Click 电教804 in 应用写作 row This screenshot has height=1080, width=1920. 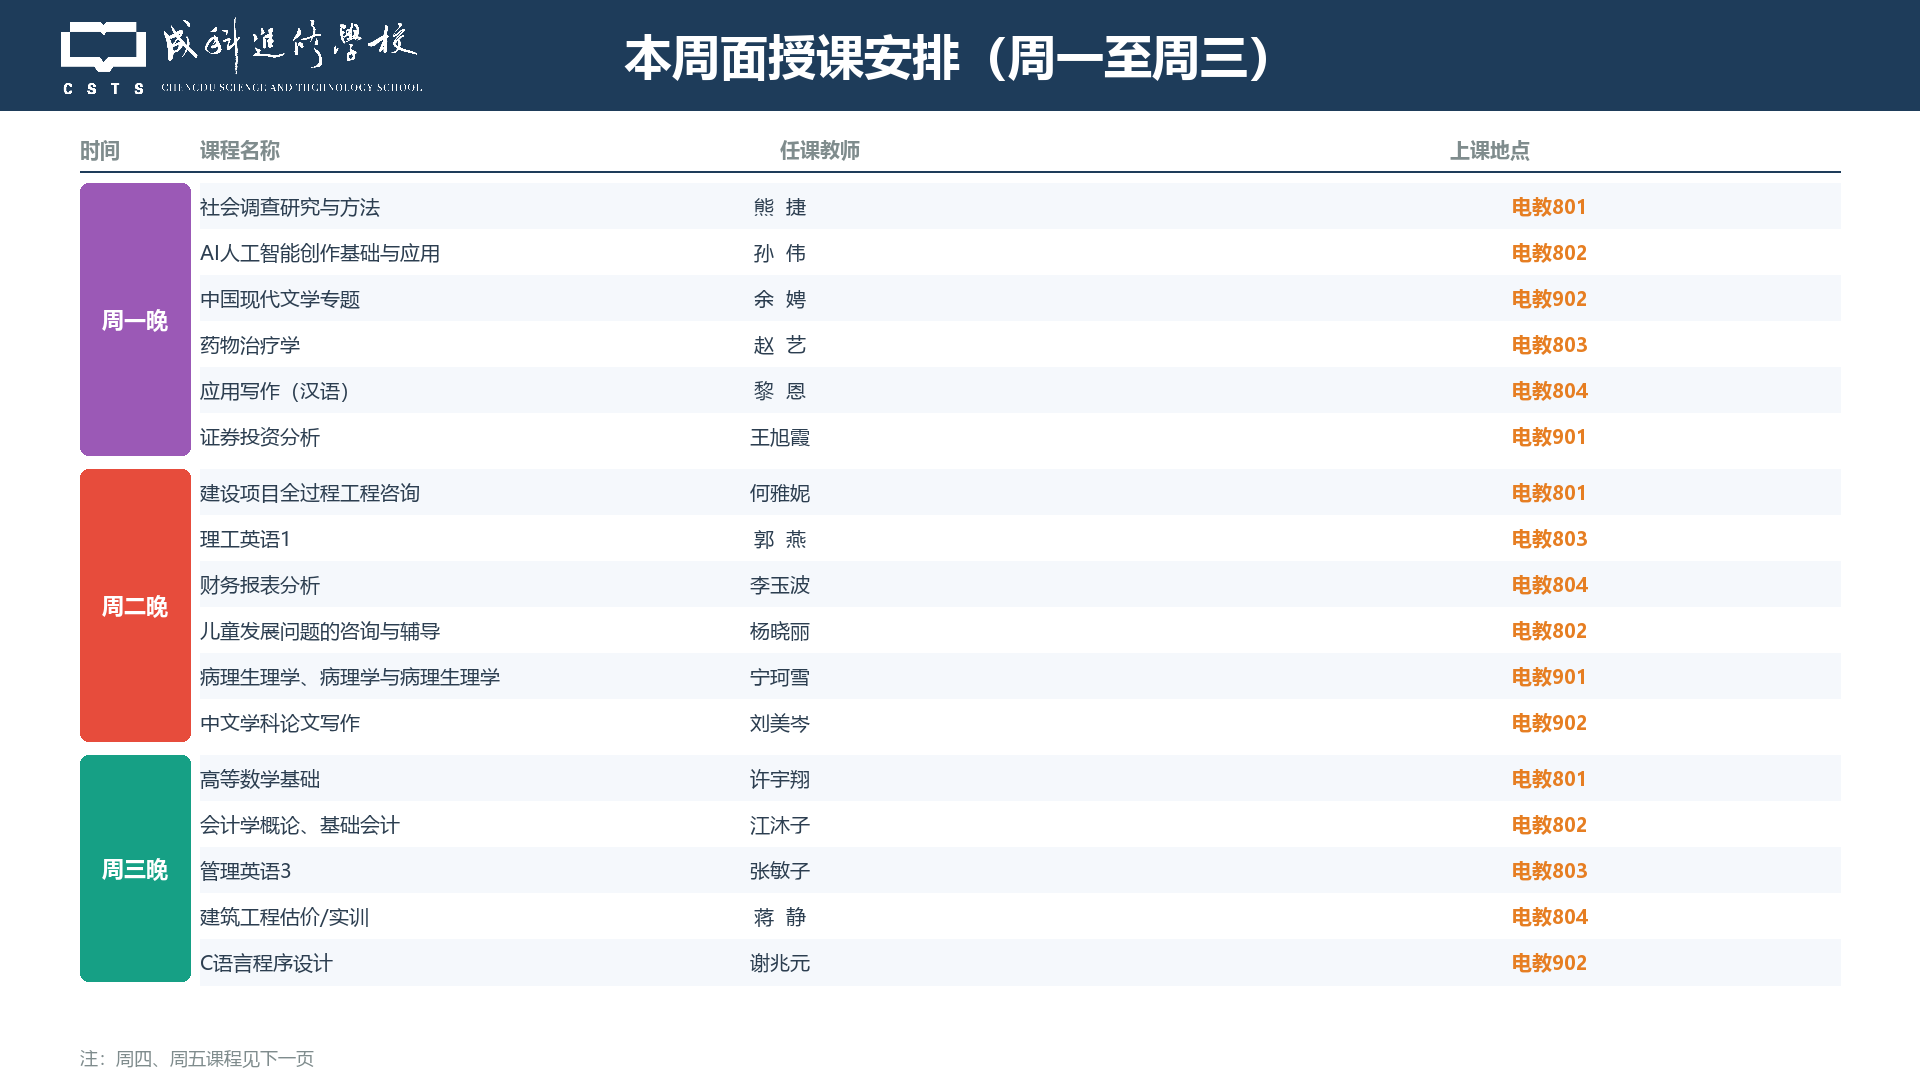1549,391
